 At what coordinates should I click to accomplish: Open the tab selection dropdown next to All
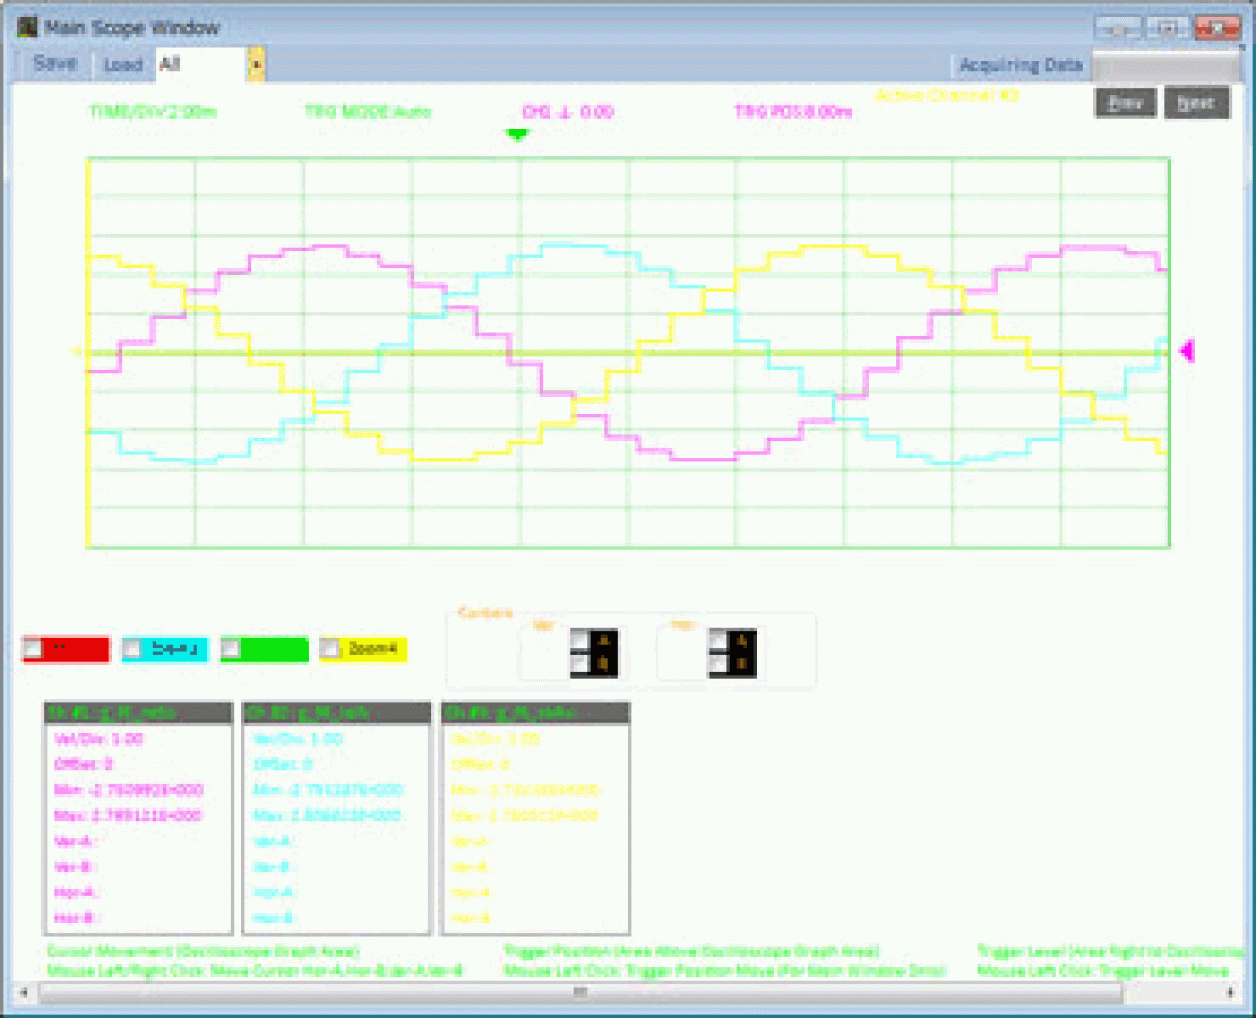click(x=256, y=64)
